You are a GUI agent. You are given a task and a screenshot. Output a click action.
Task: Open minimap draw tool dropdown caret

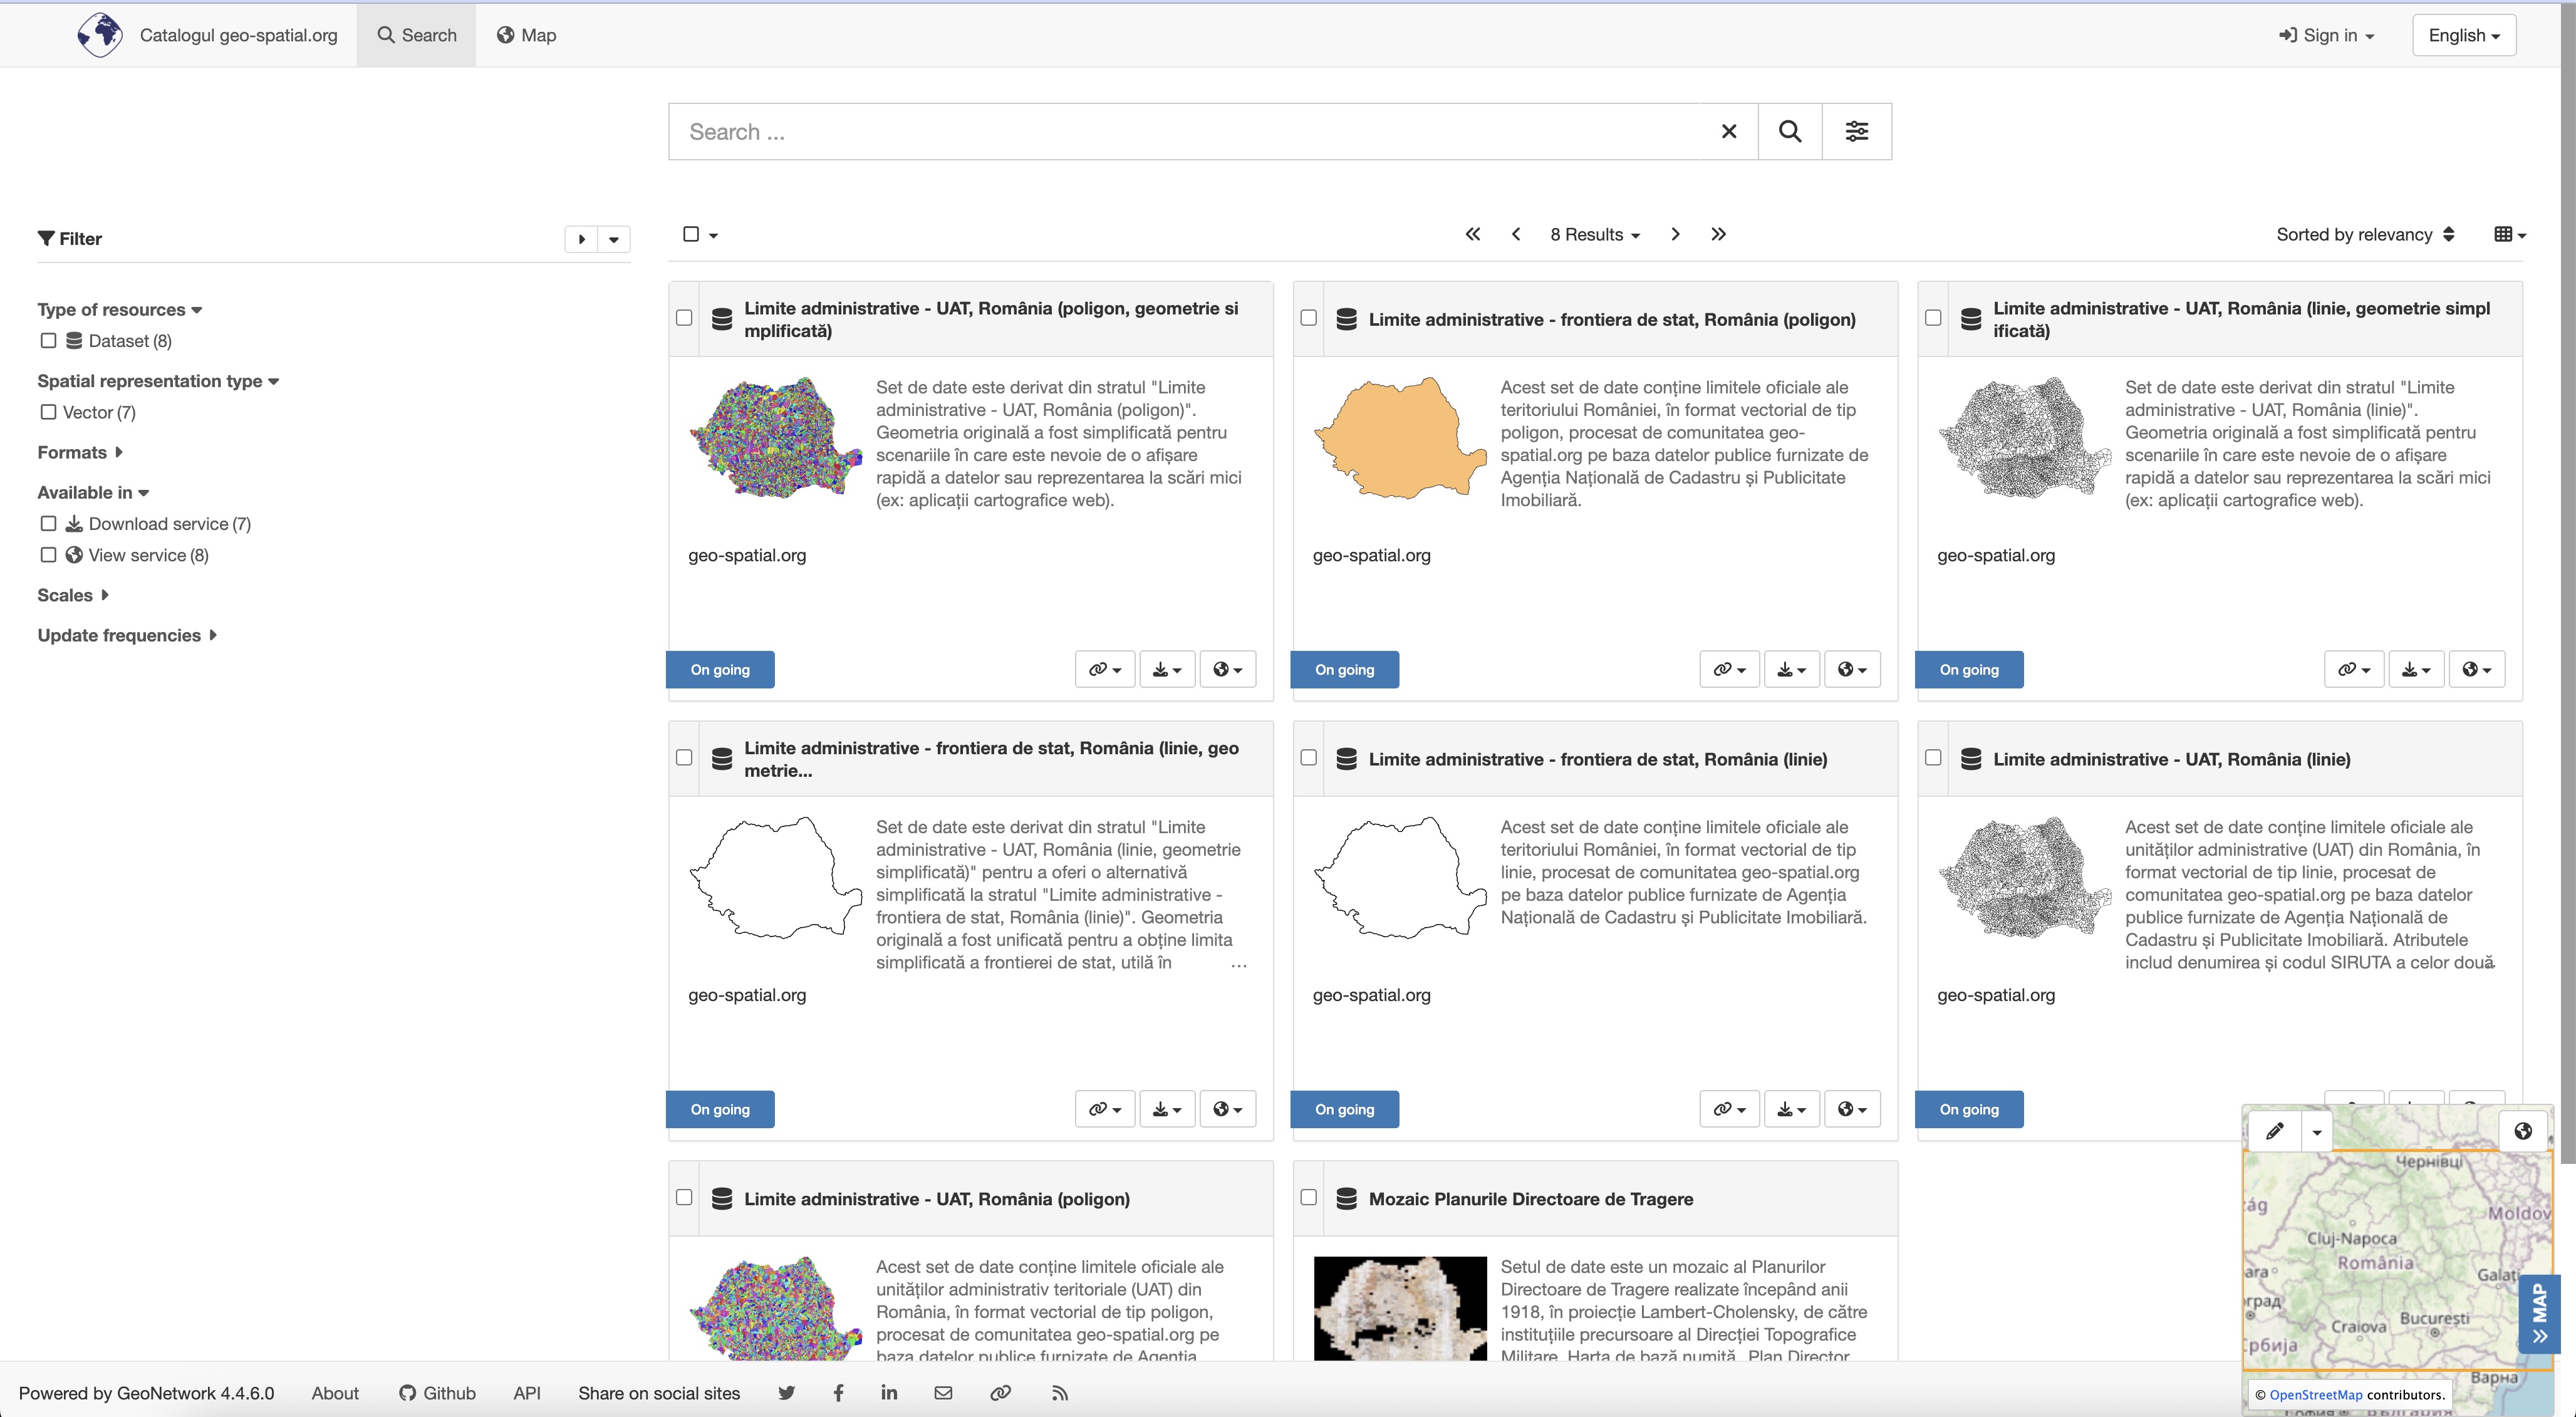(x=2316, y=1132)
